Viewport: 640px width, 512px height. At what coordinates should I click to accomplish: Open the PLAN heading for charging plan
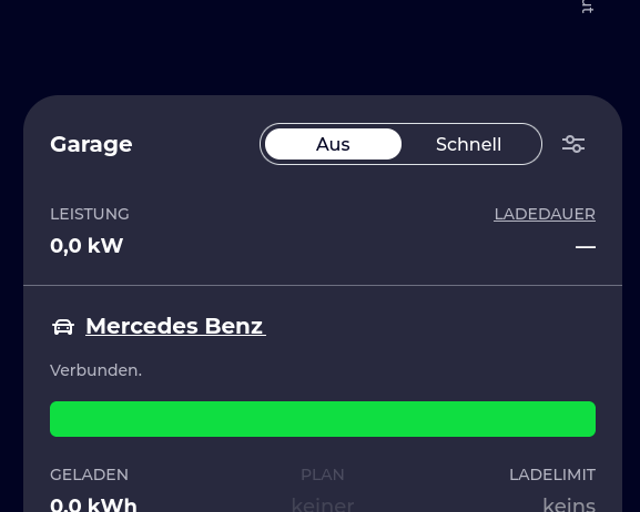tap(322, 475)
